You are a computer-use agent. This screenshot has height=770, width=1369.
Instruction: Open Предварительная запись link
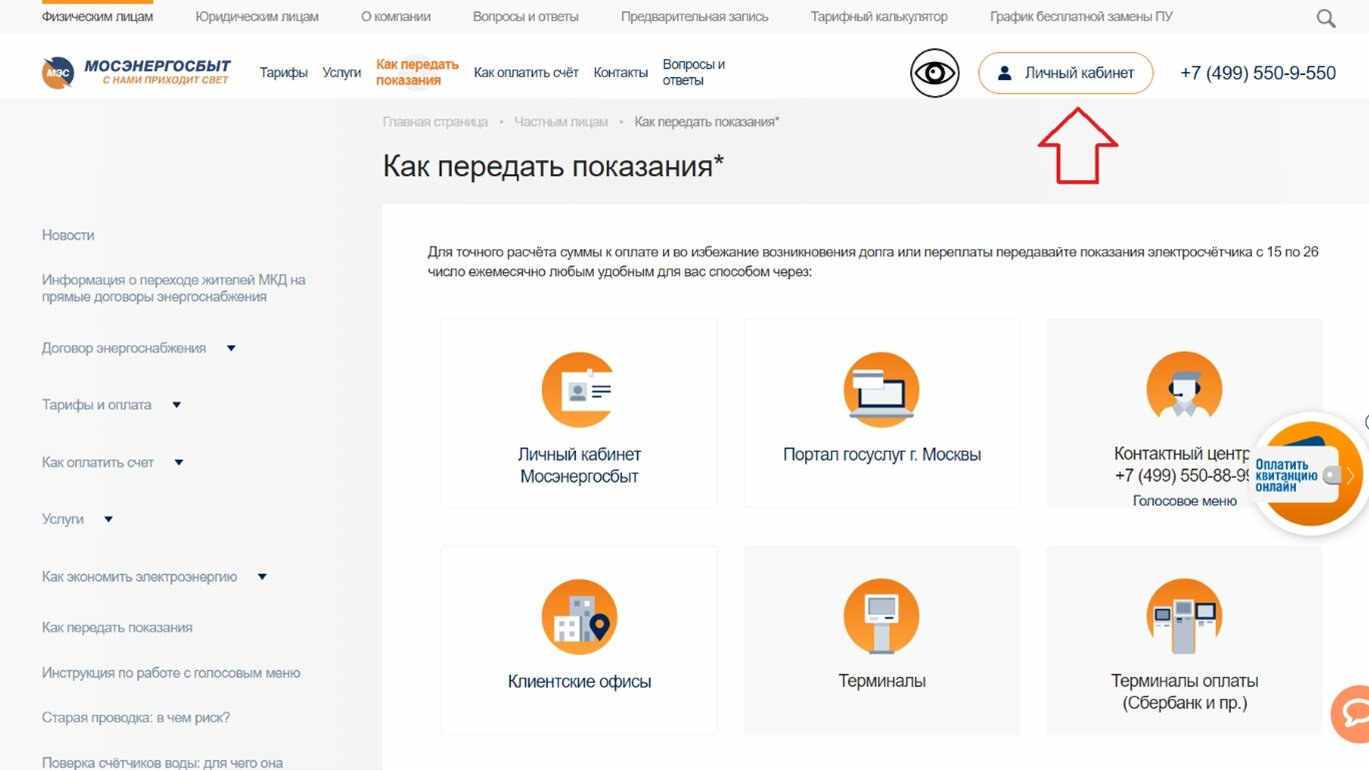695,17
